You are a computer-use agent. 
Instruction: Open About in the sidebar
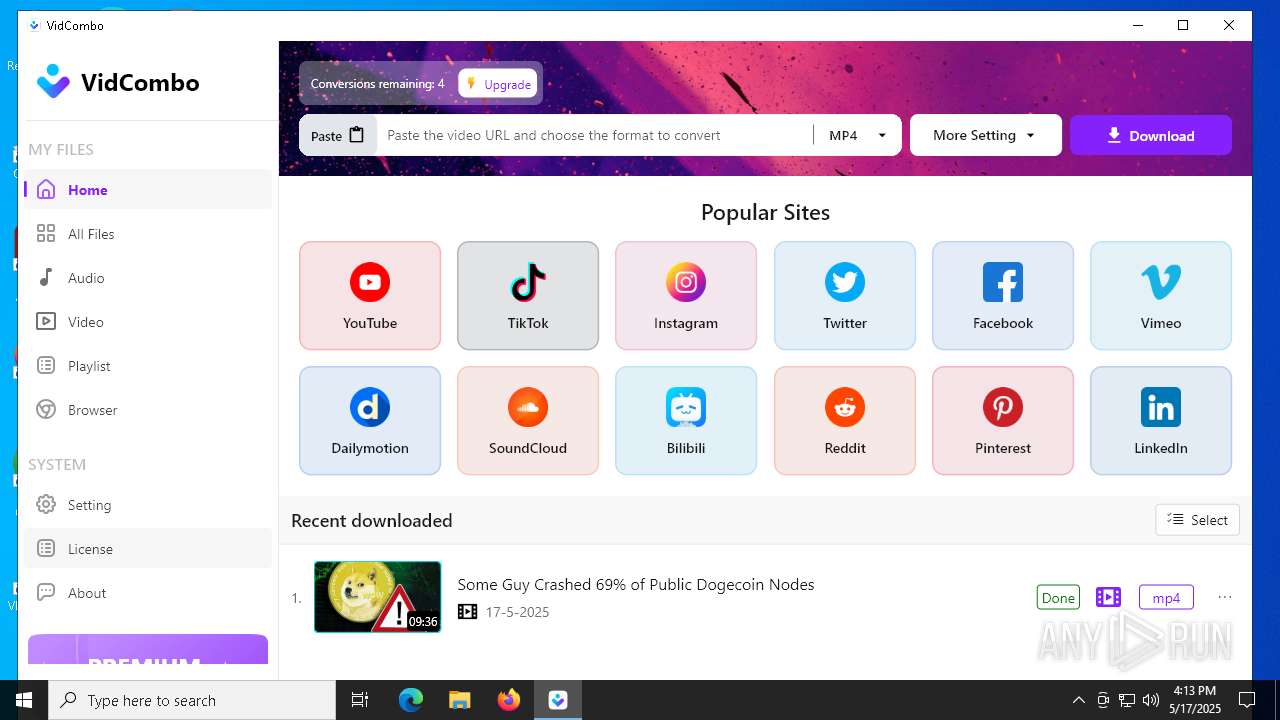tap(148, 592)
